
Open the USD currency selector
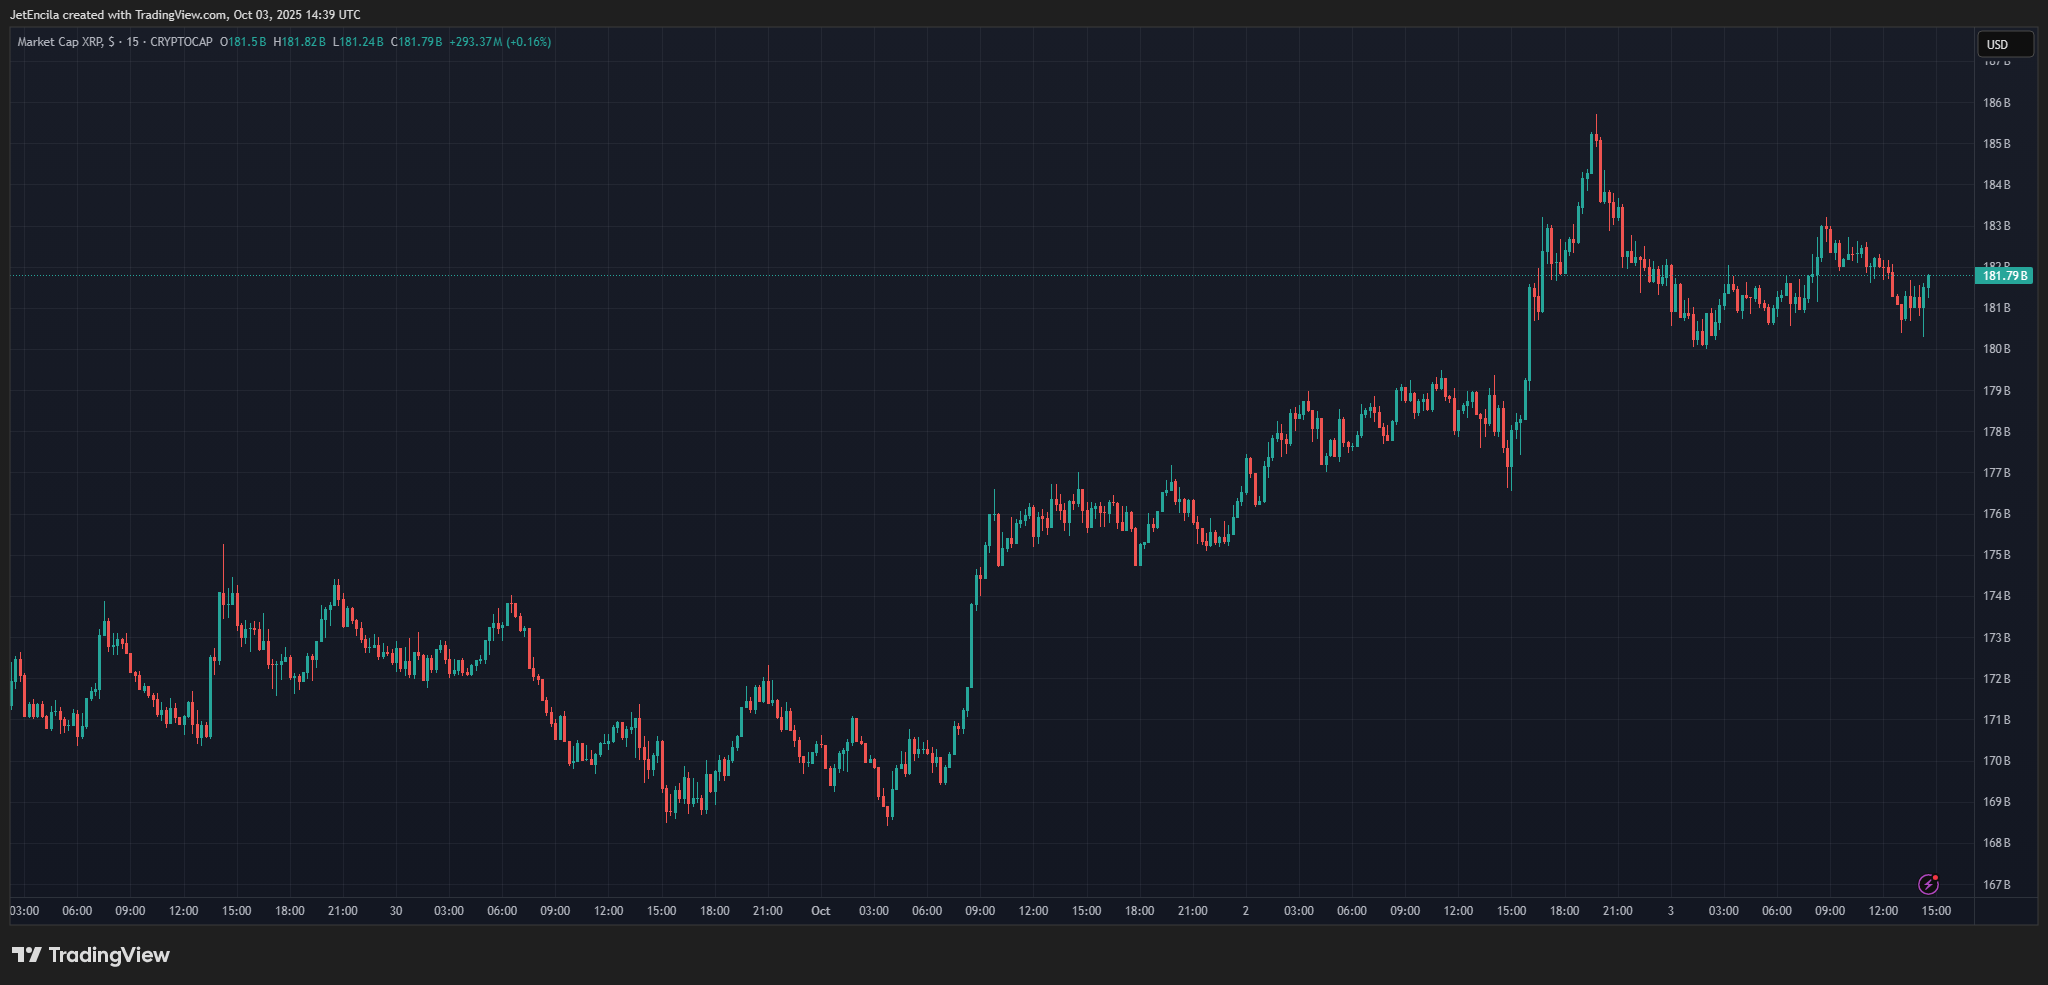(2004, 44)
